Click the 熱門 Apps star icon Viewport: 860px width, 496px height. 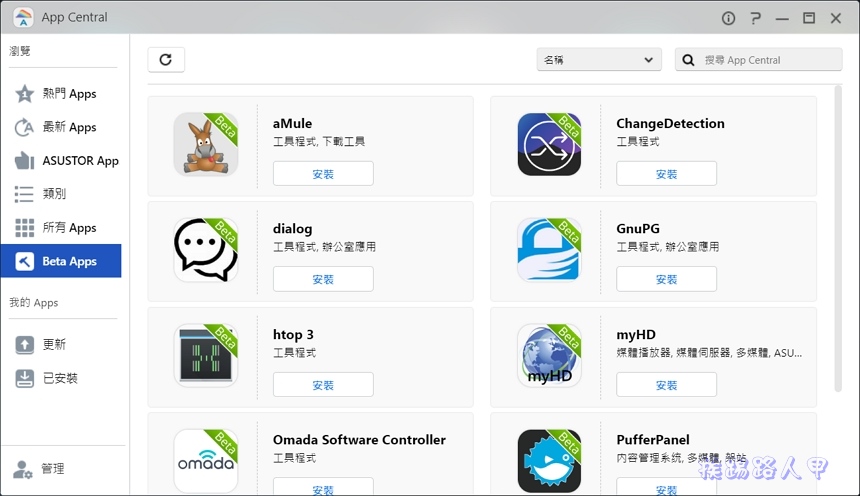(x=24, y=94)
